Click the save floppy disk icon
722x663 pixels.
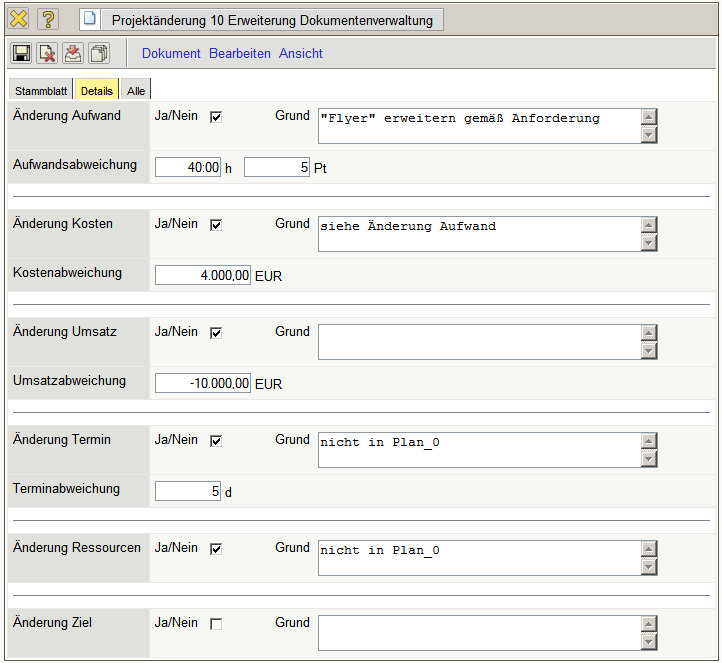pyautogui.click(x=22, y=54)
